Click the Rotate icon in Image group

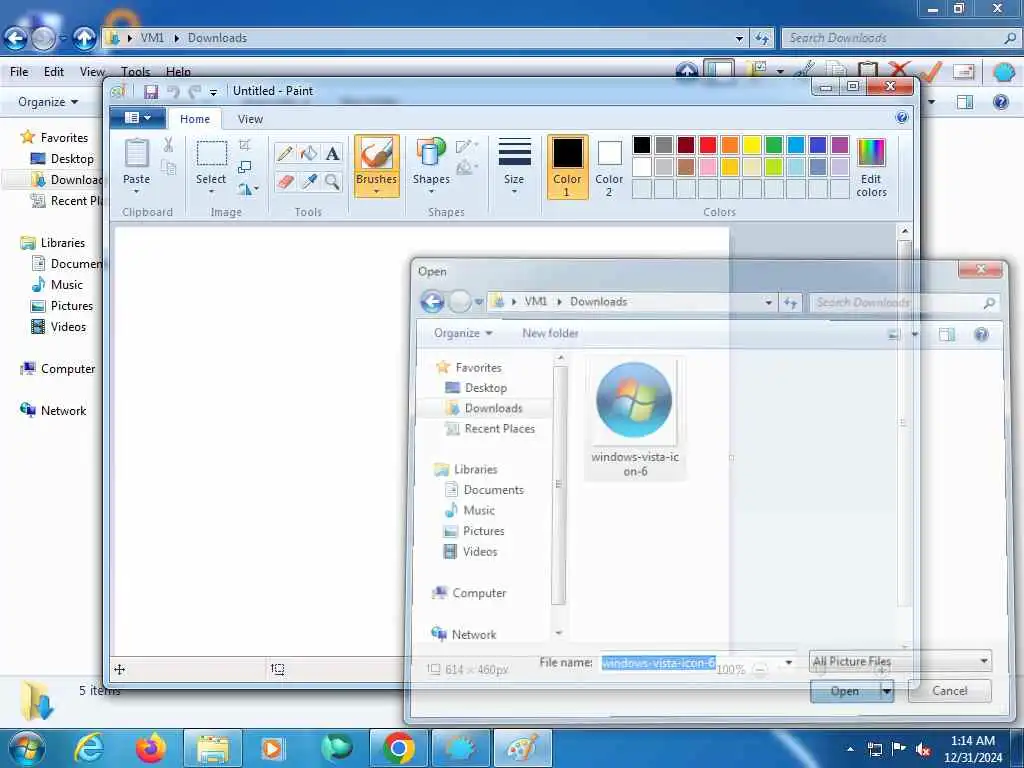pos(248,189)
